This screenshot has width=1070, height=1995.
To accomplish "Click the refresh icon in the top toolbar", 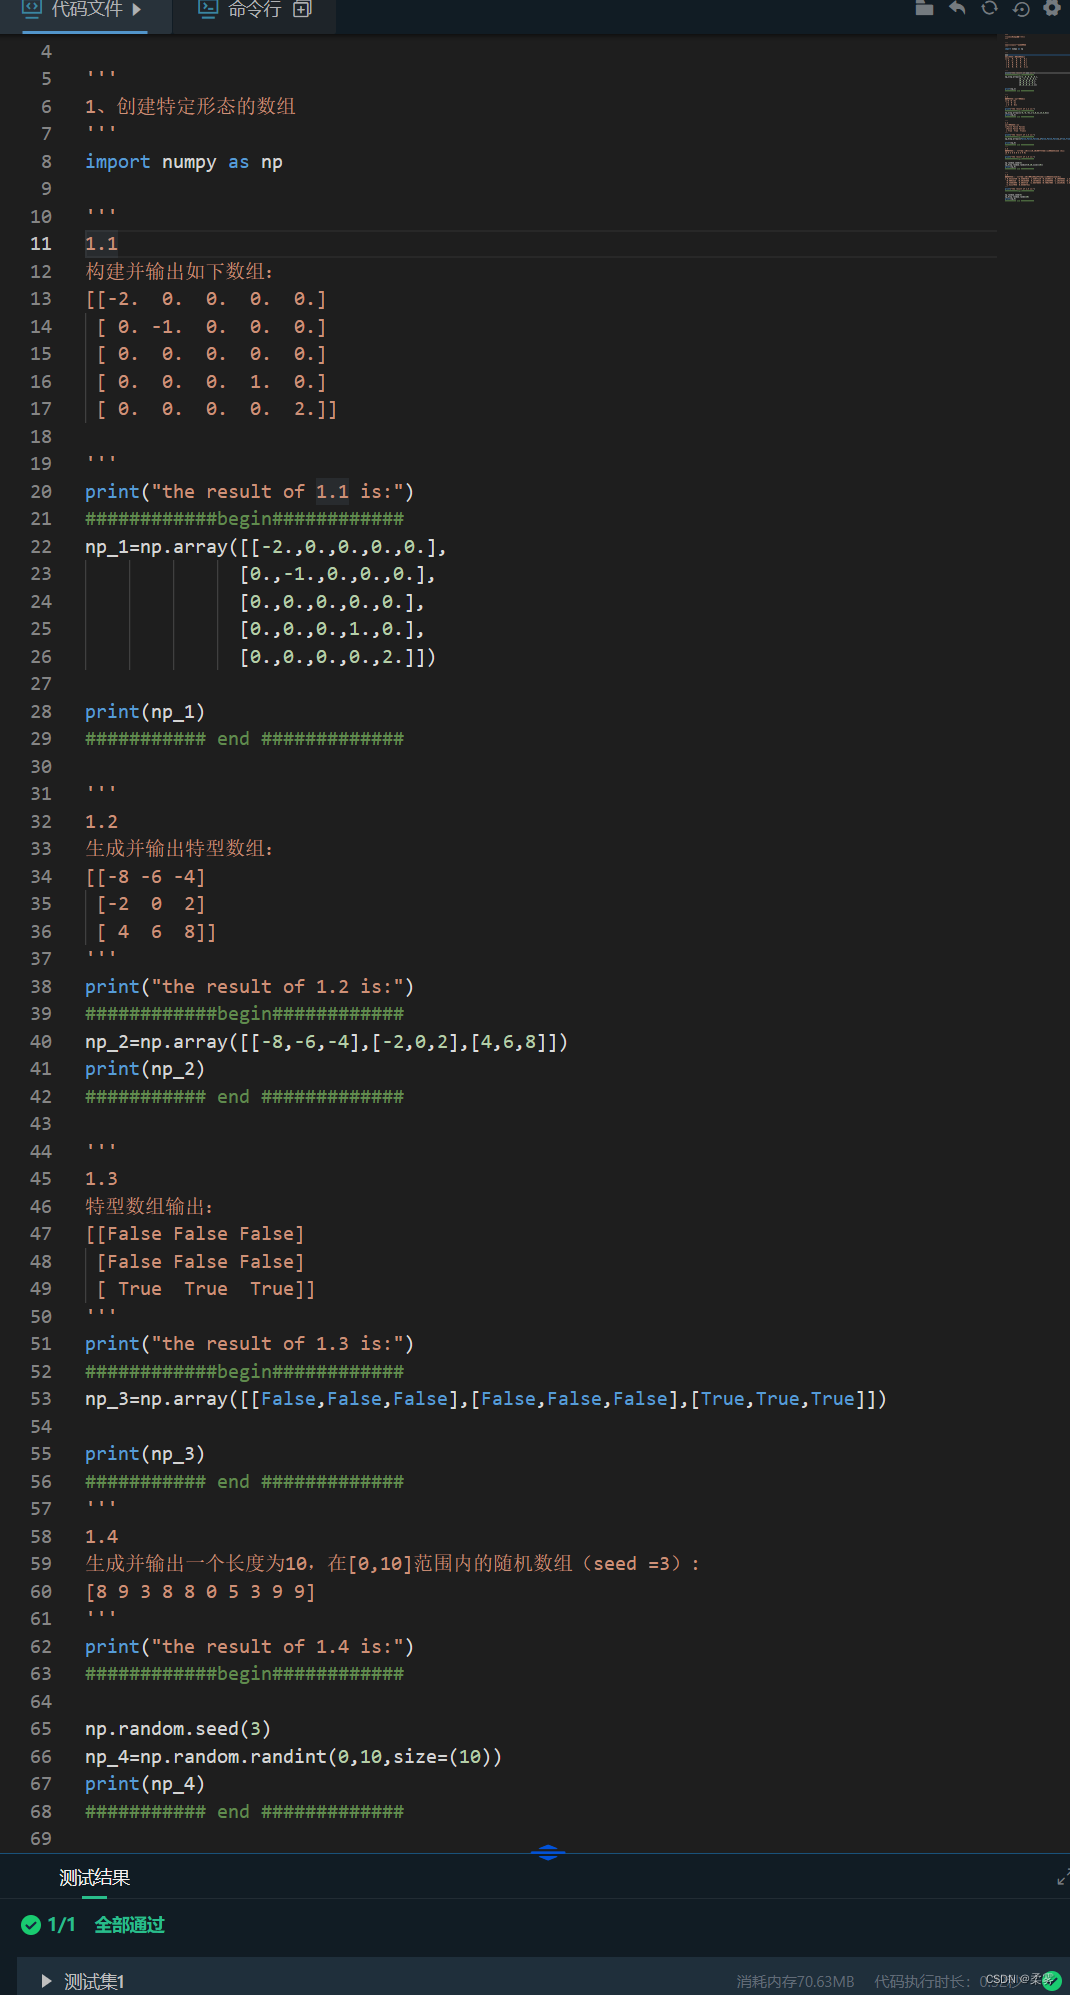I will pyautogui.click(x=989, y=9).
